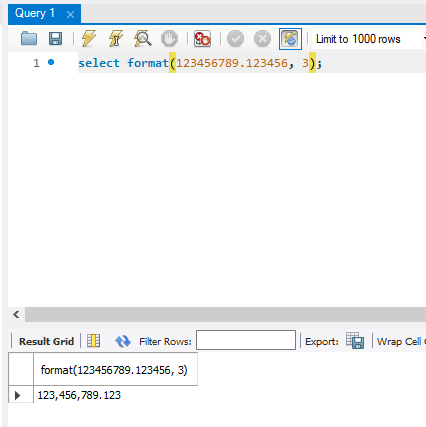Click the blue statement marker on line 1

(51, 62)
